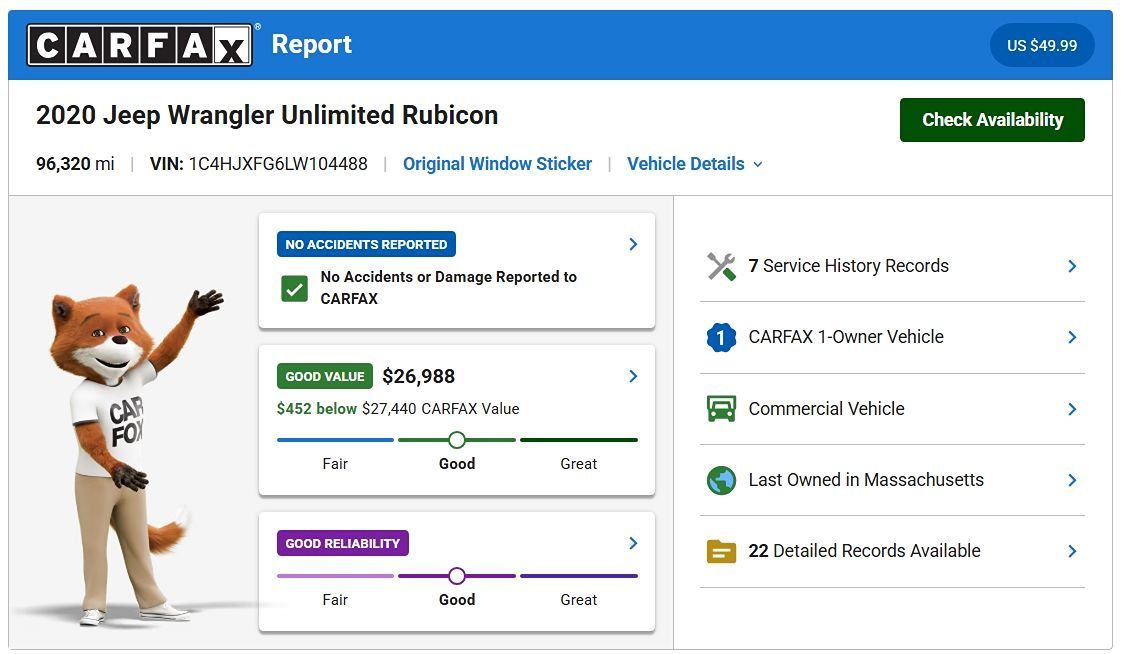Viewport: 1125px width, 654px height.
Task: Click the blue 1-Owner badge icon
Action: click(721, 337)
